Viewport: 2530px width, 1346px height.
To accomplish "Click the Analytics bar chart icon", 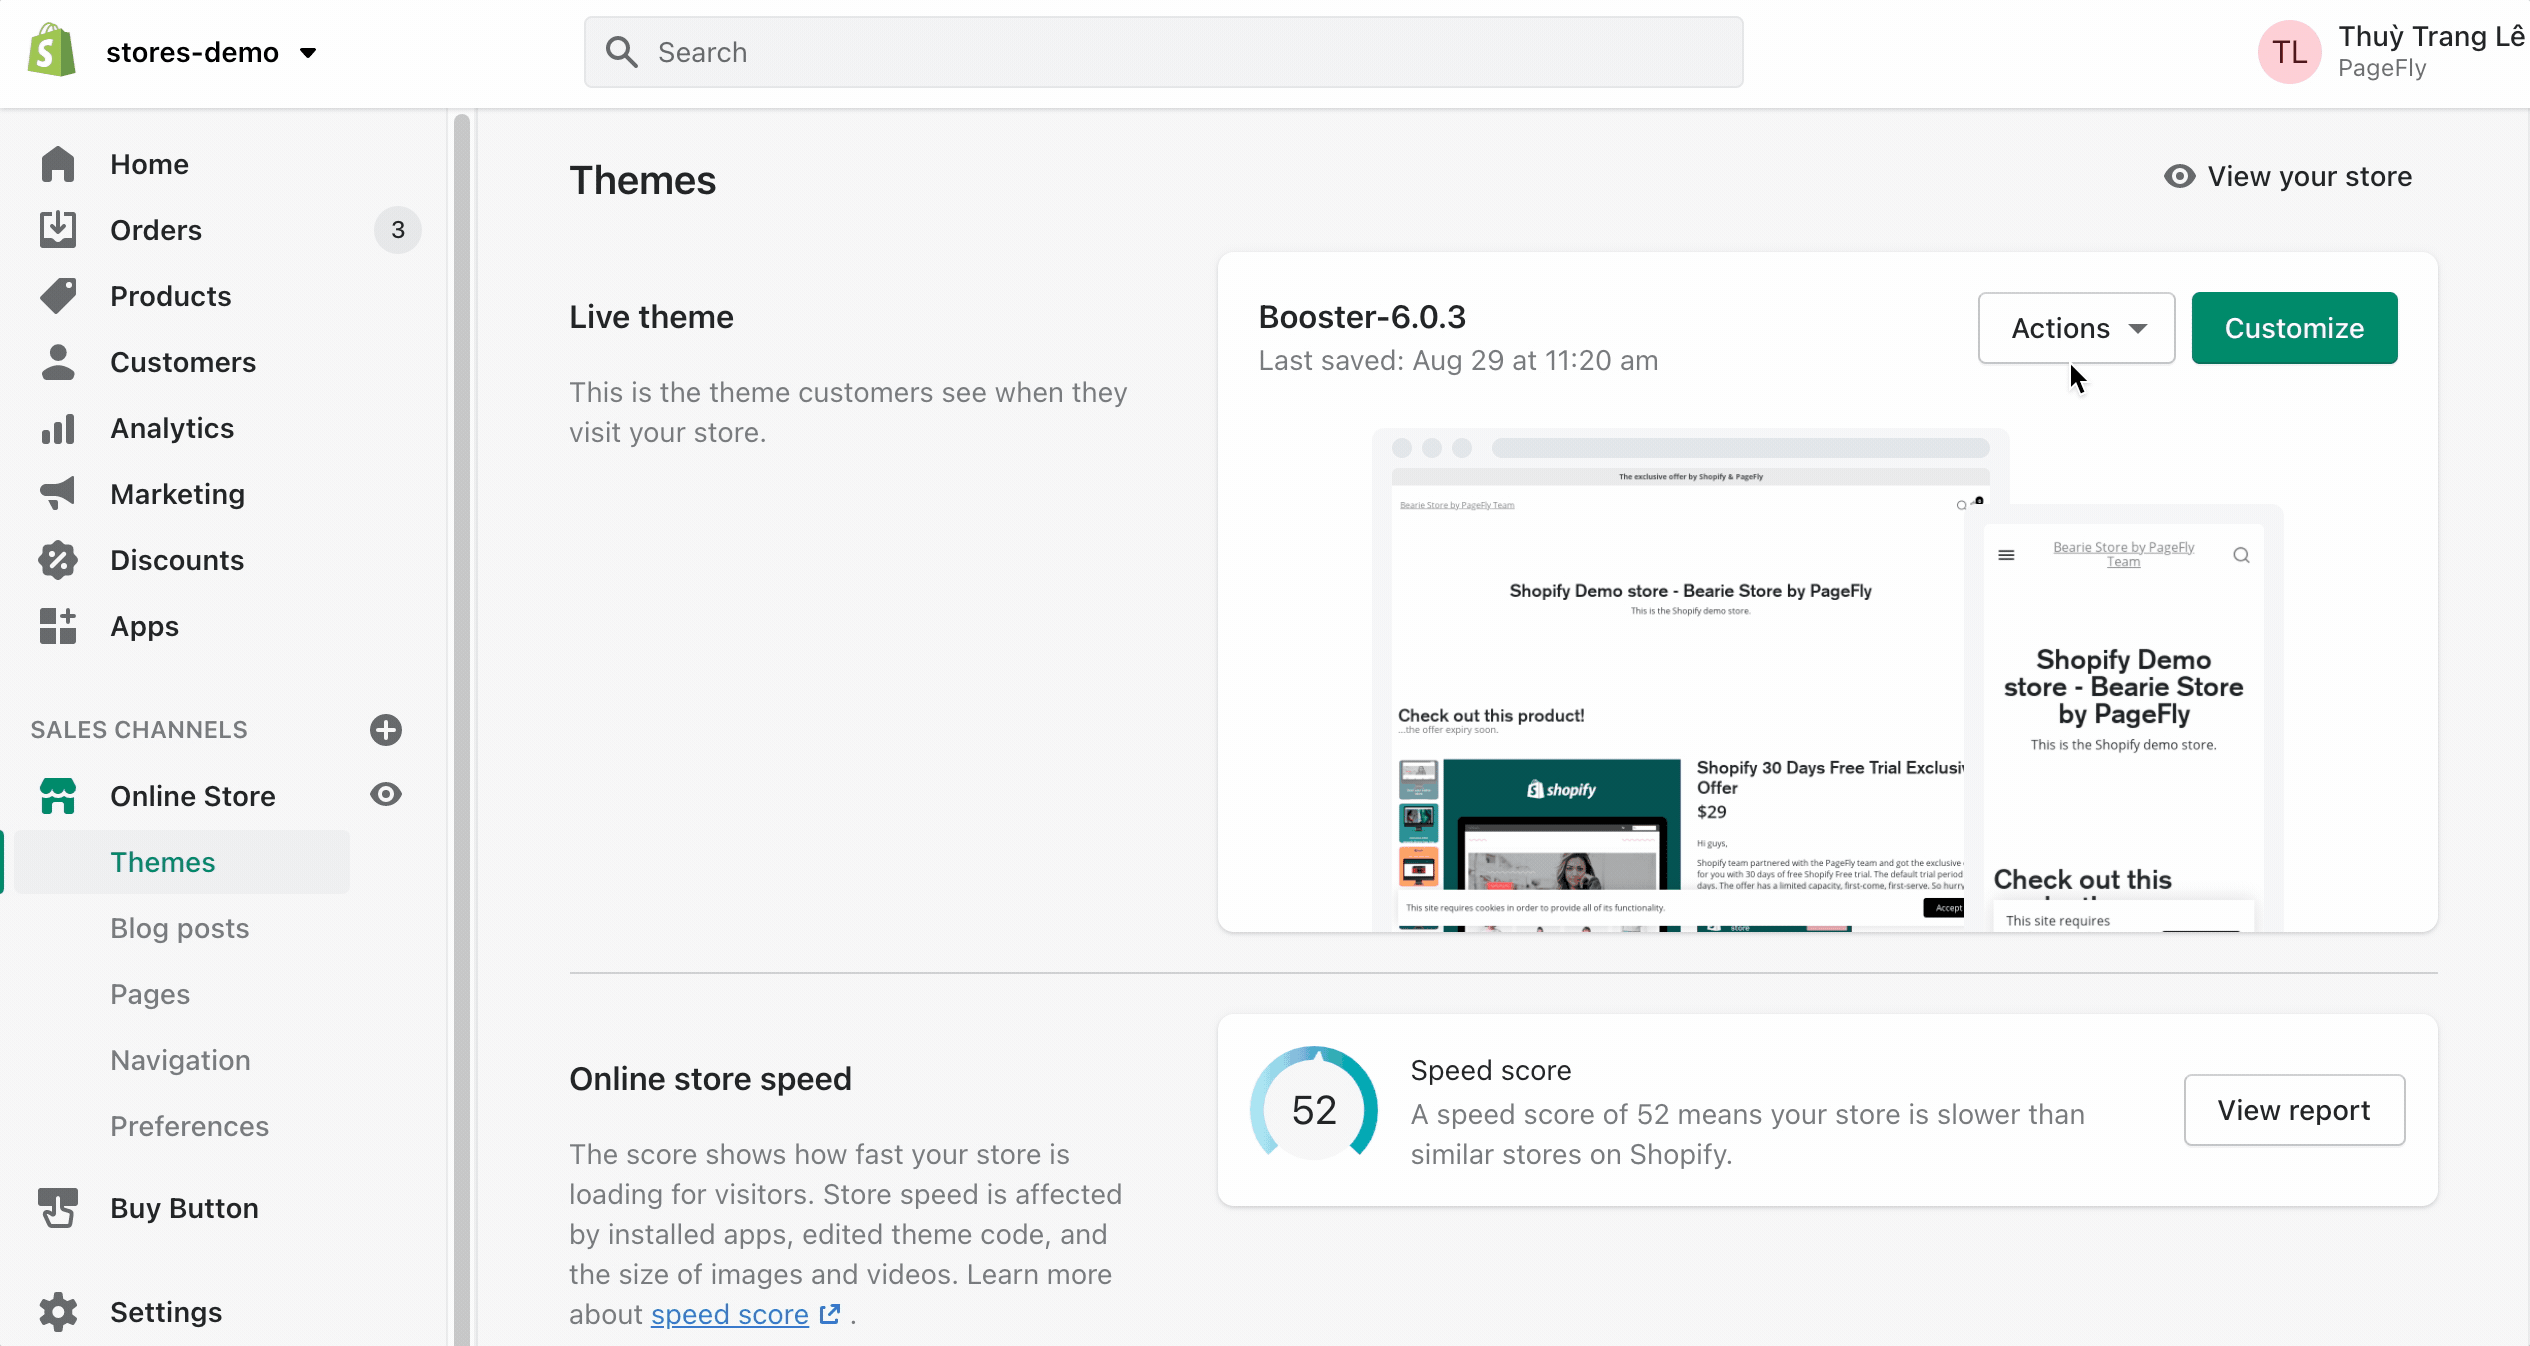I will tap(58, 428).
